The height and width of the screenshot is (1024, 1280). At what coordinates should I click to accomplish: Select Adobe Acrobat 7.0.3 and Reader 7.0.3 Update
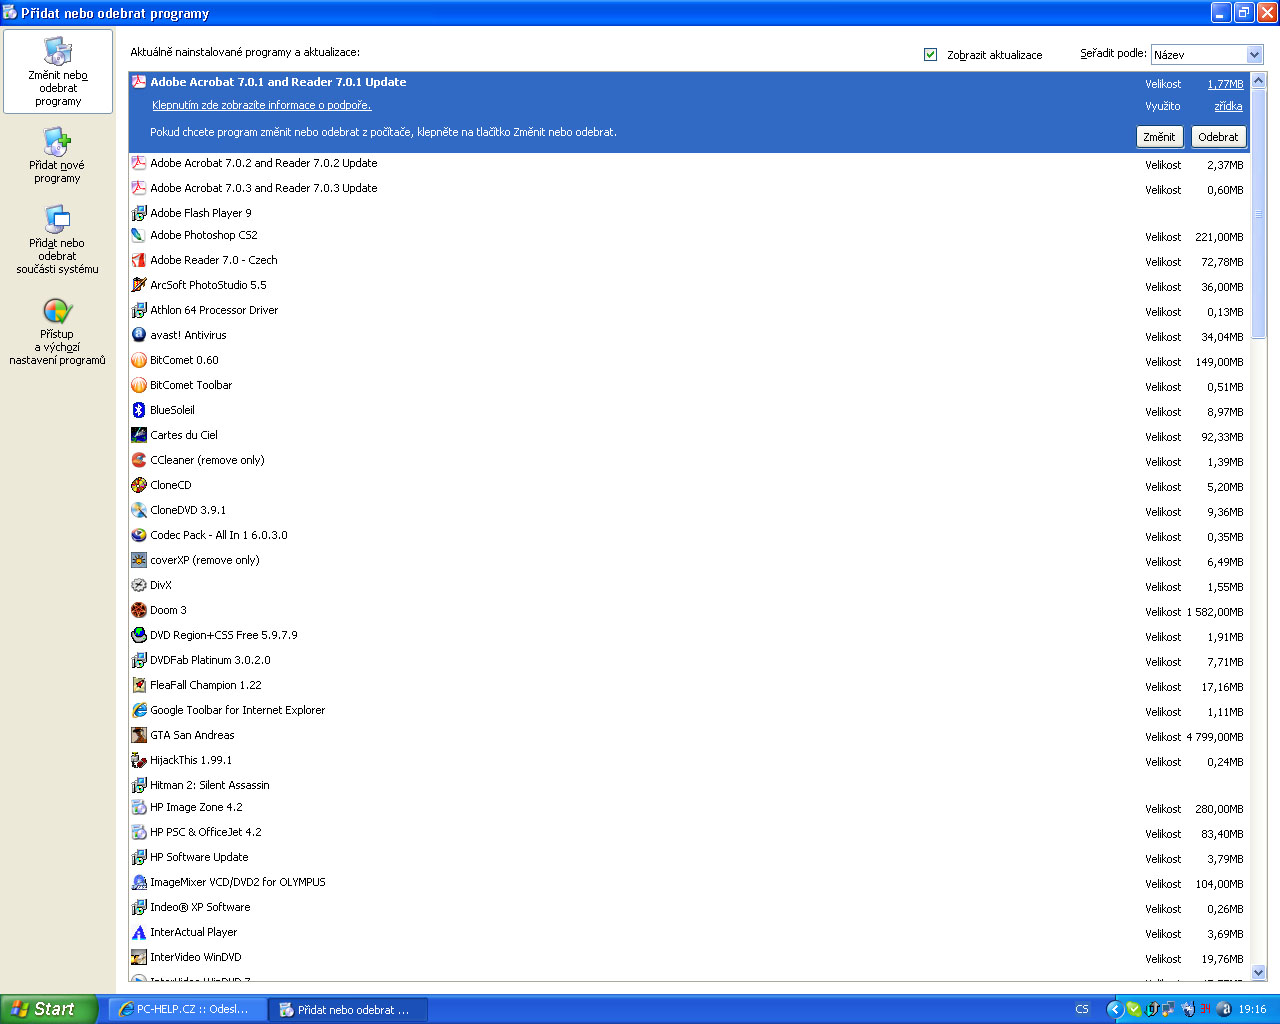click(690, 189)
